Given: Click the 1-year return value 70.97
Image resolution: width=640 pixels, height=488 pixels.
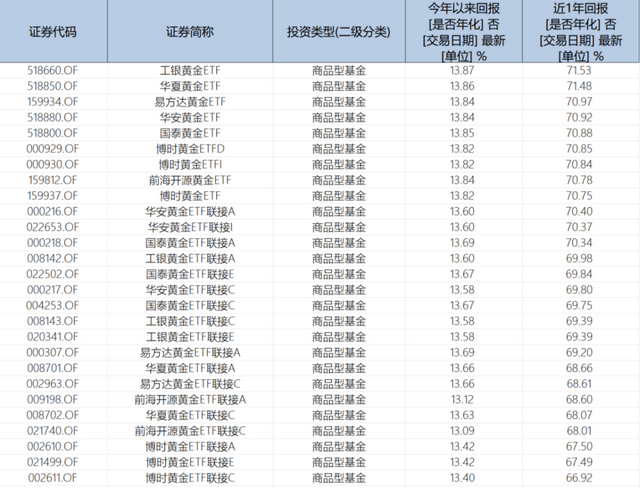Looking at the screenshot, I should pos(579,102).
